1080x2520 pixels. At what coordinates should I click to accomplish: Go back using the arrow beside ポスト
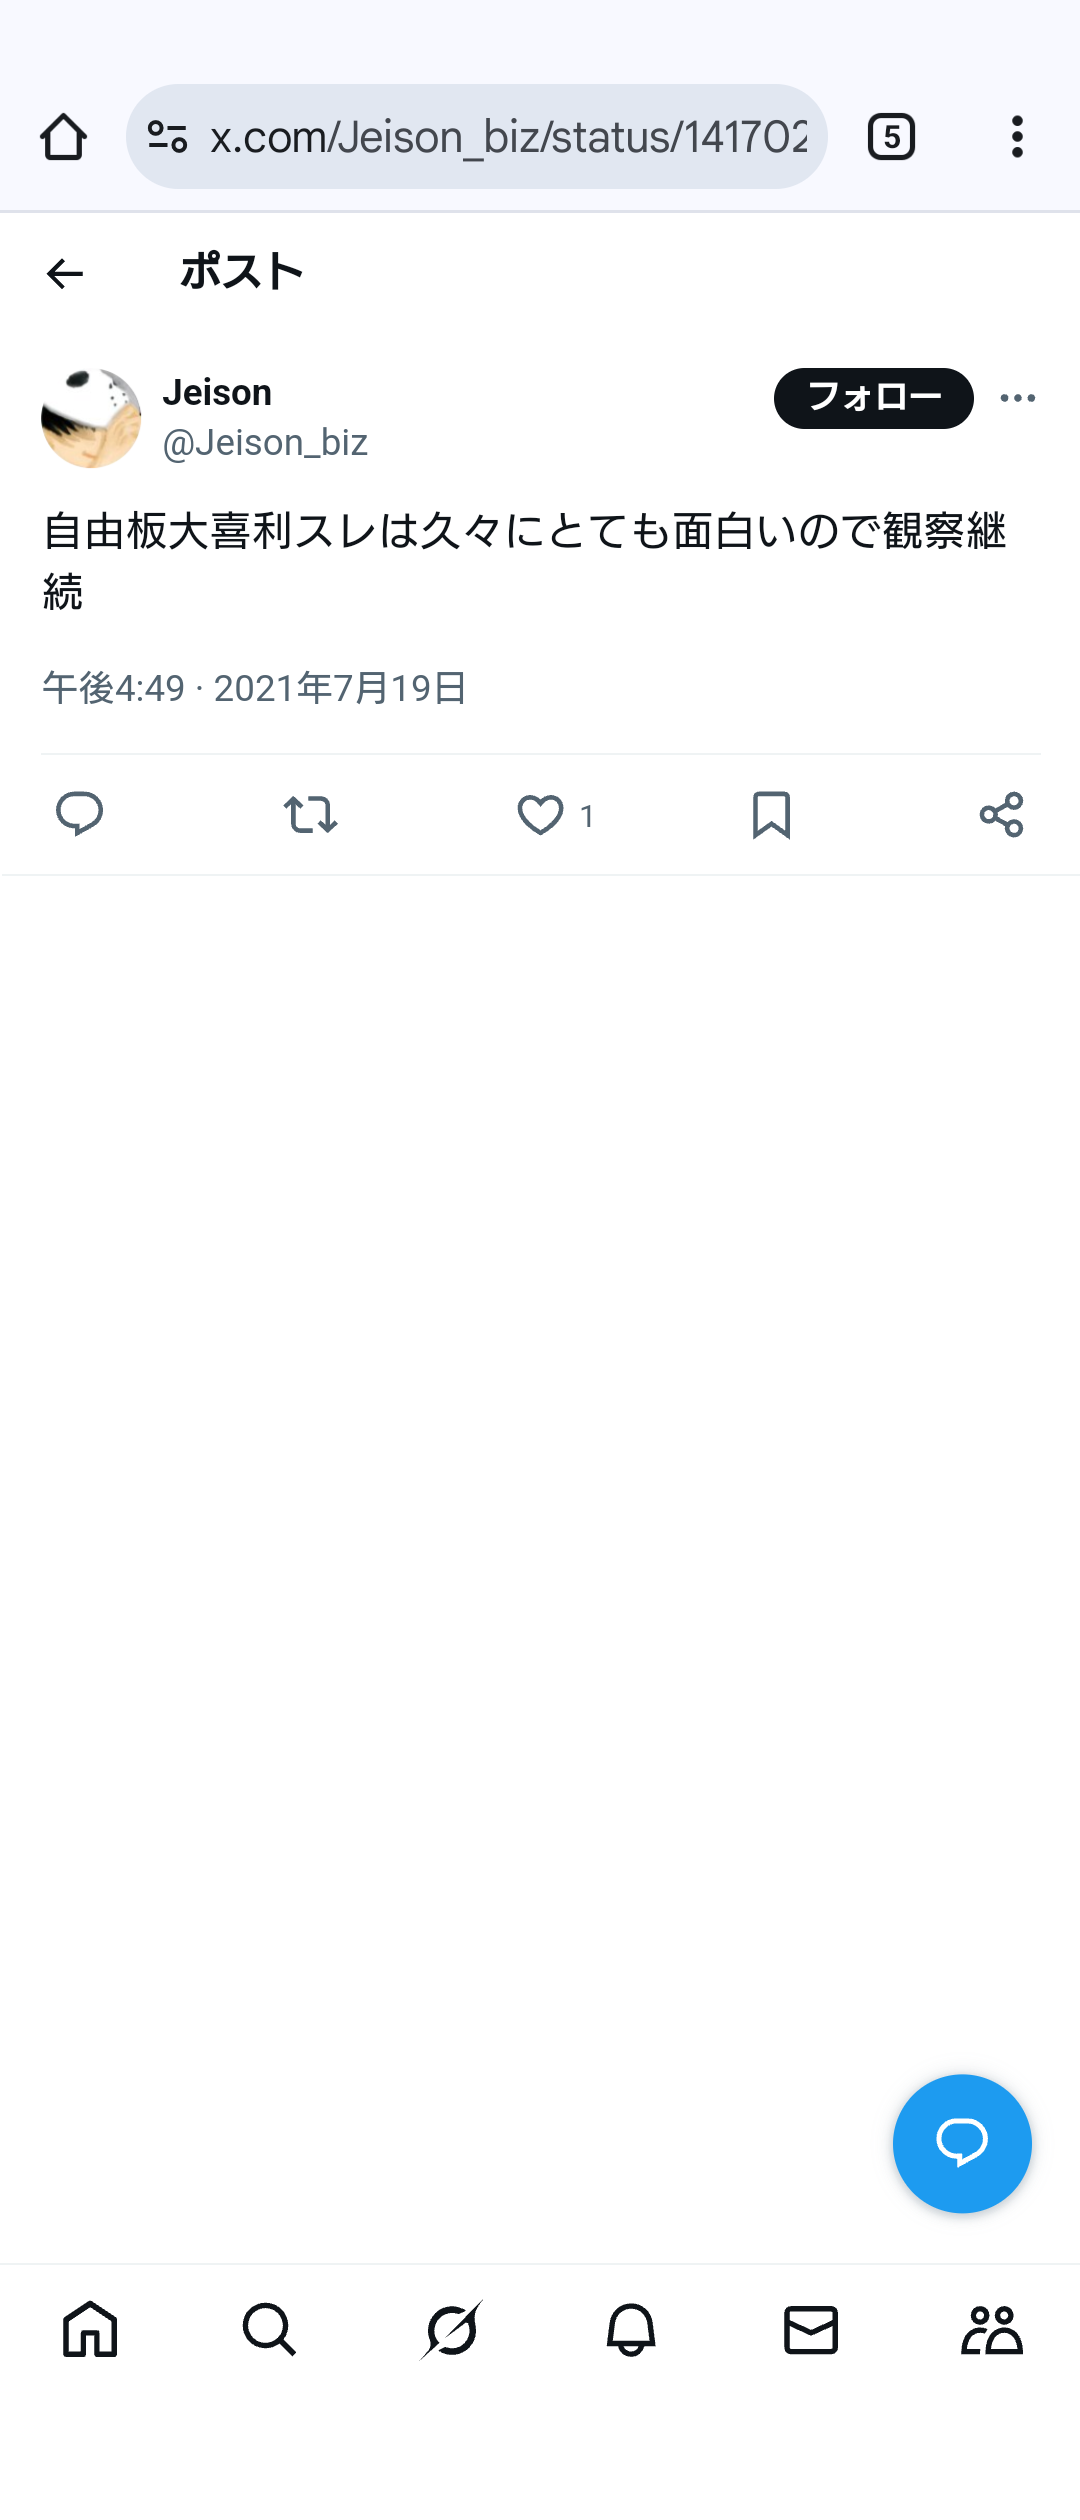tap(65, 273)
